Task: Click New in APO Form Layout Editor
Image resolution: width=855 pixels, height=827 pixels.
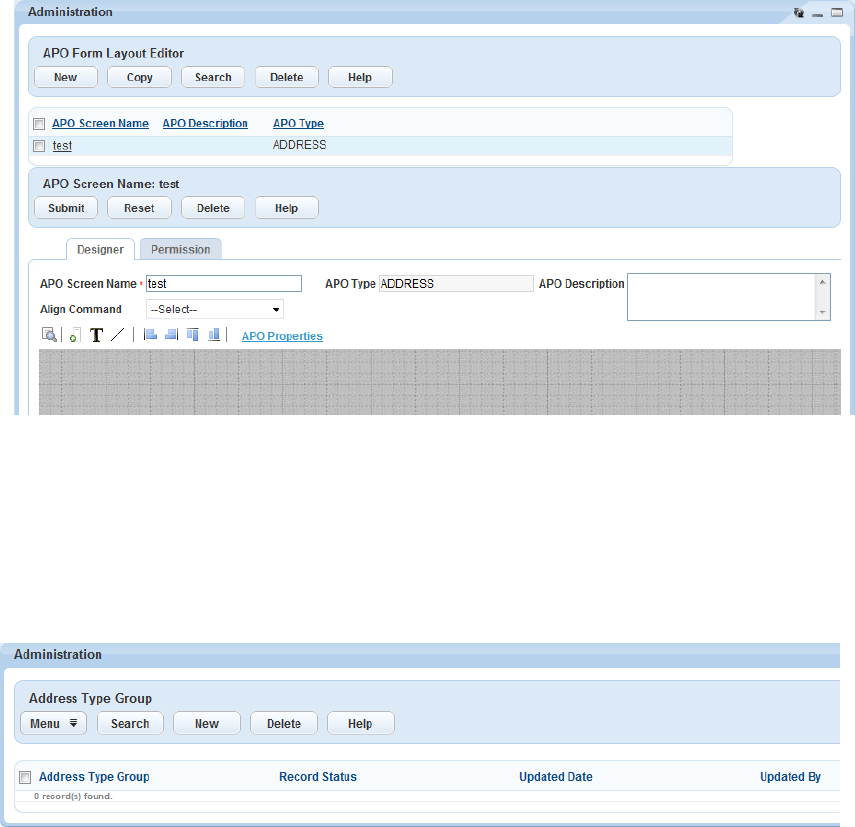Action: 65,77
